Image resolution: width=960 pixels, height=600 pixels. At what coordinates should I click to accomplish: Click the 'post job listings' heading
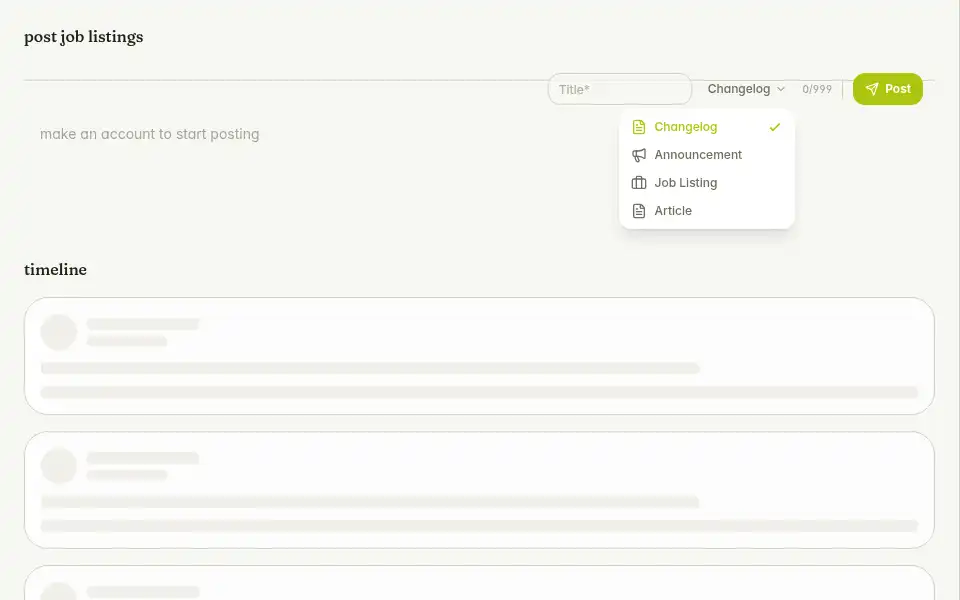tap(83, 37)
